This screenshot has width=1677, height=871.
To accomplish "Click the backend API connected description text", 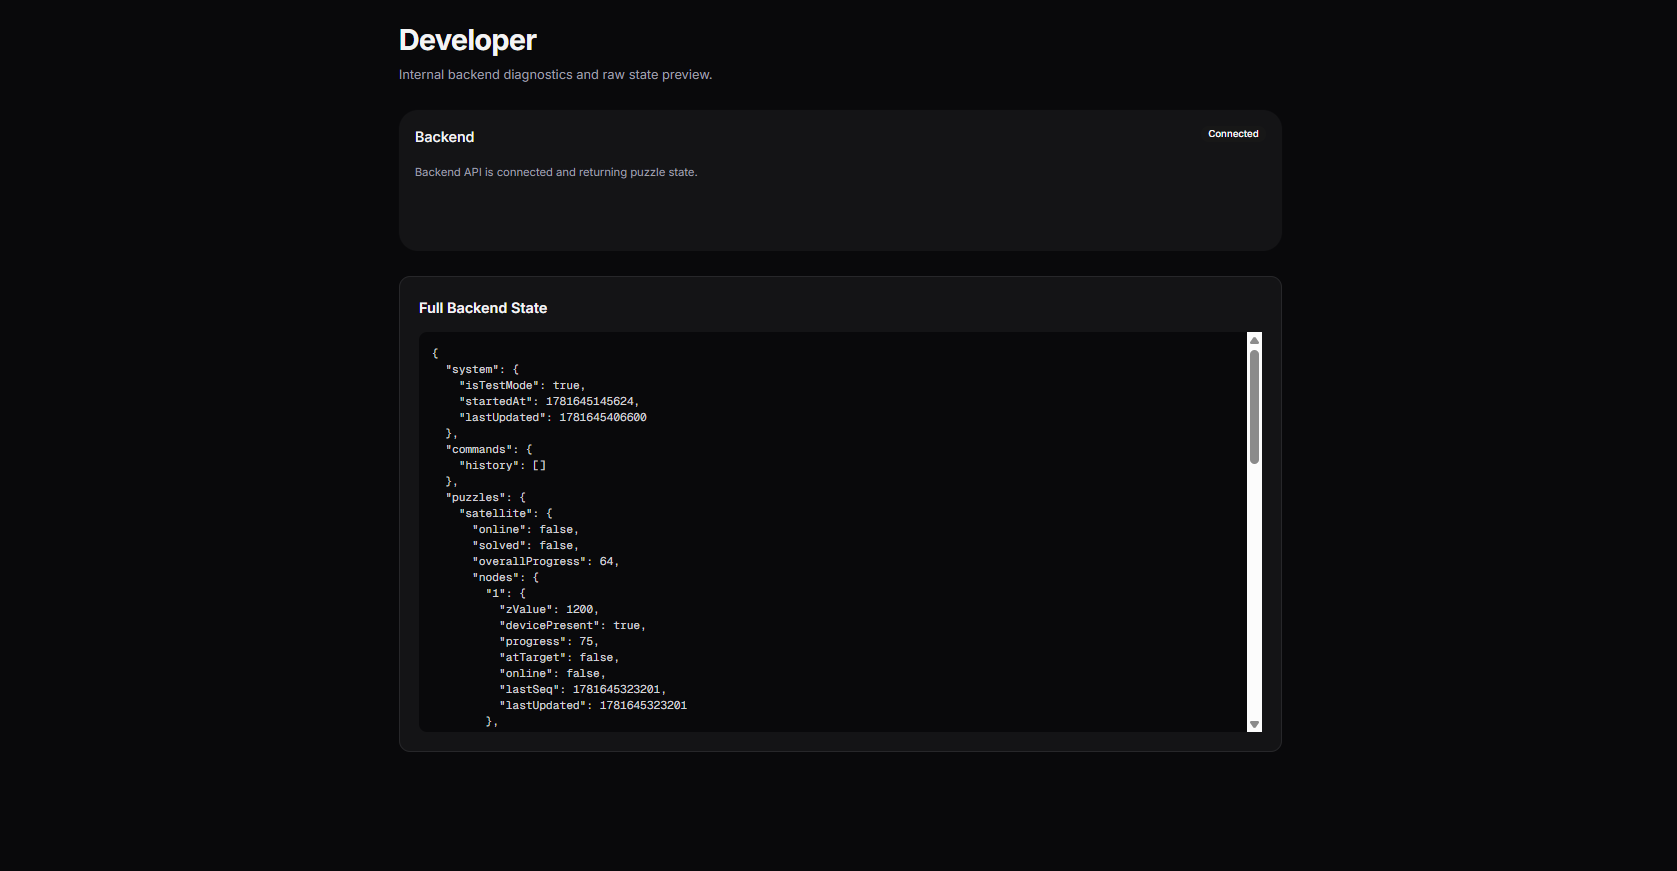I will click(x=556, y=172).
